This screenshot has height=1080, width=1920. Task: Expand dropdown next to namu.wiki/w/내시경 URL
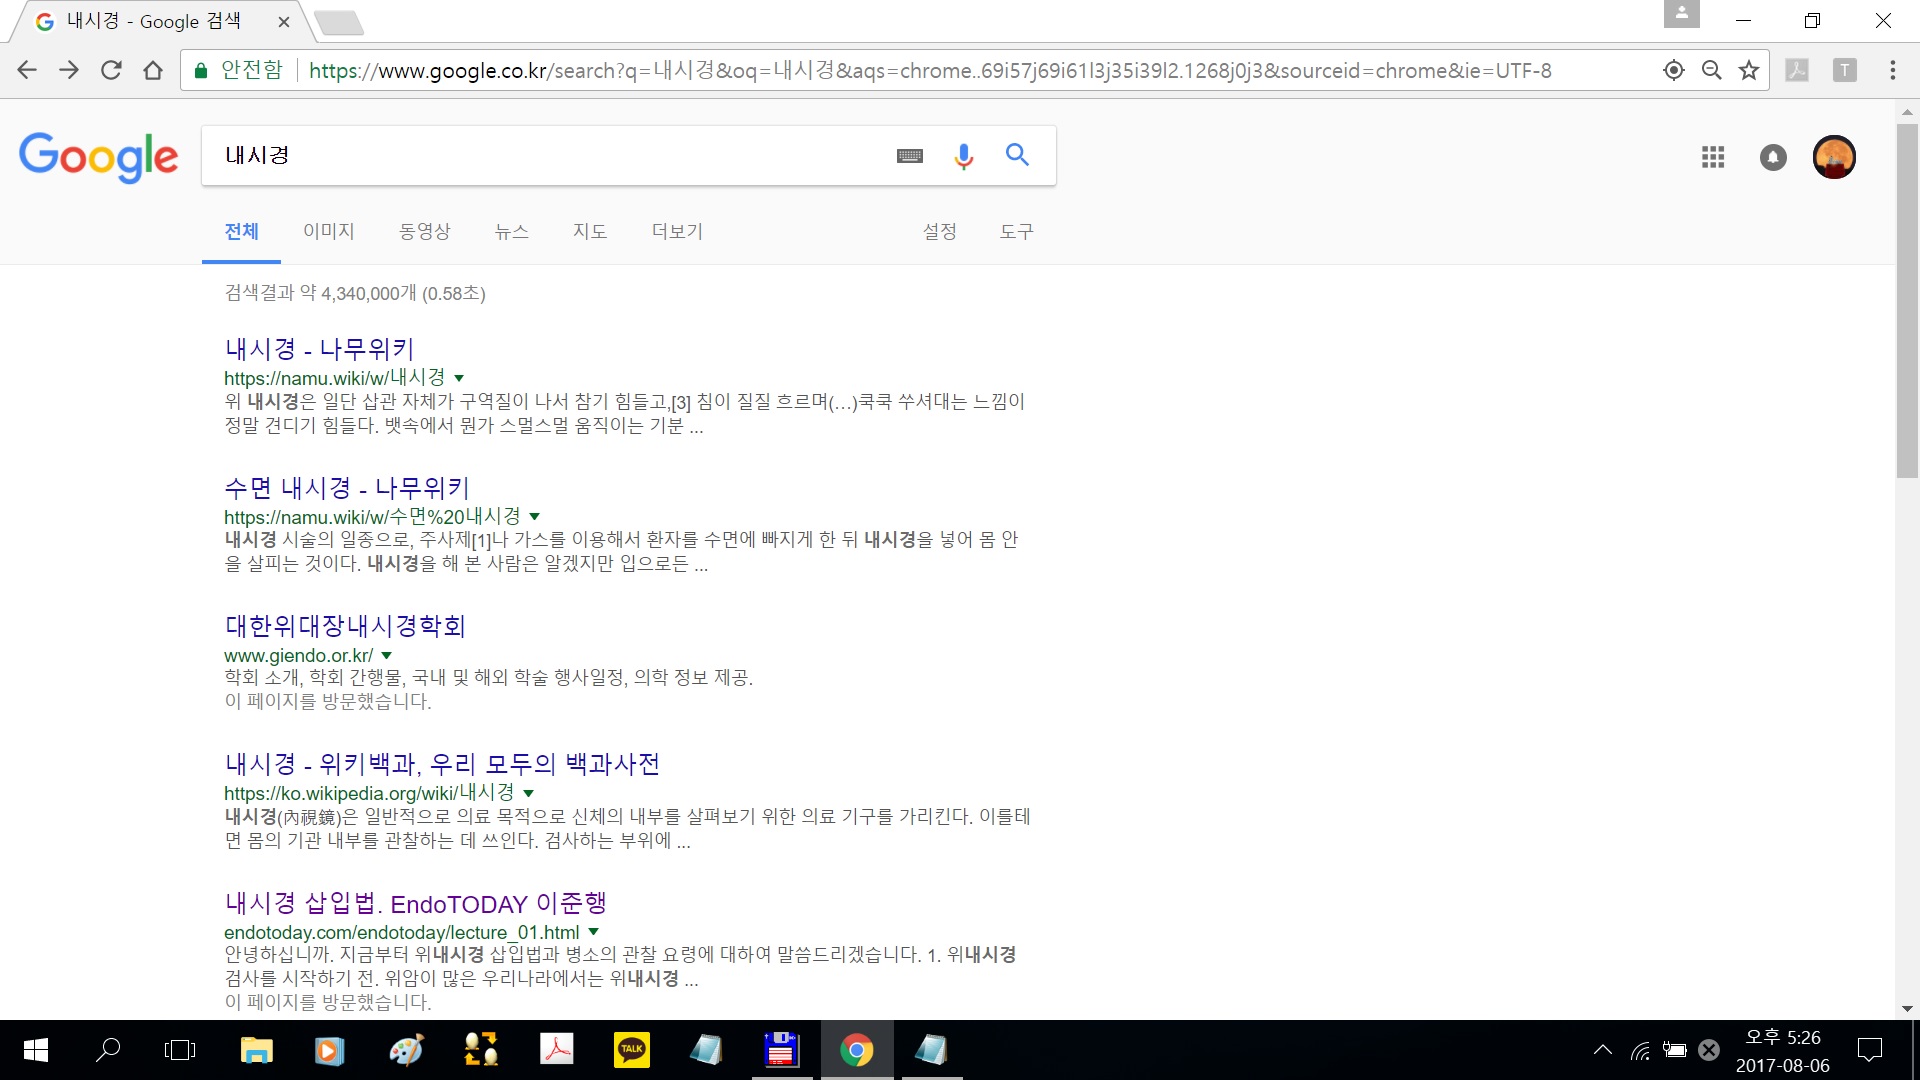(459, 378)
